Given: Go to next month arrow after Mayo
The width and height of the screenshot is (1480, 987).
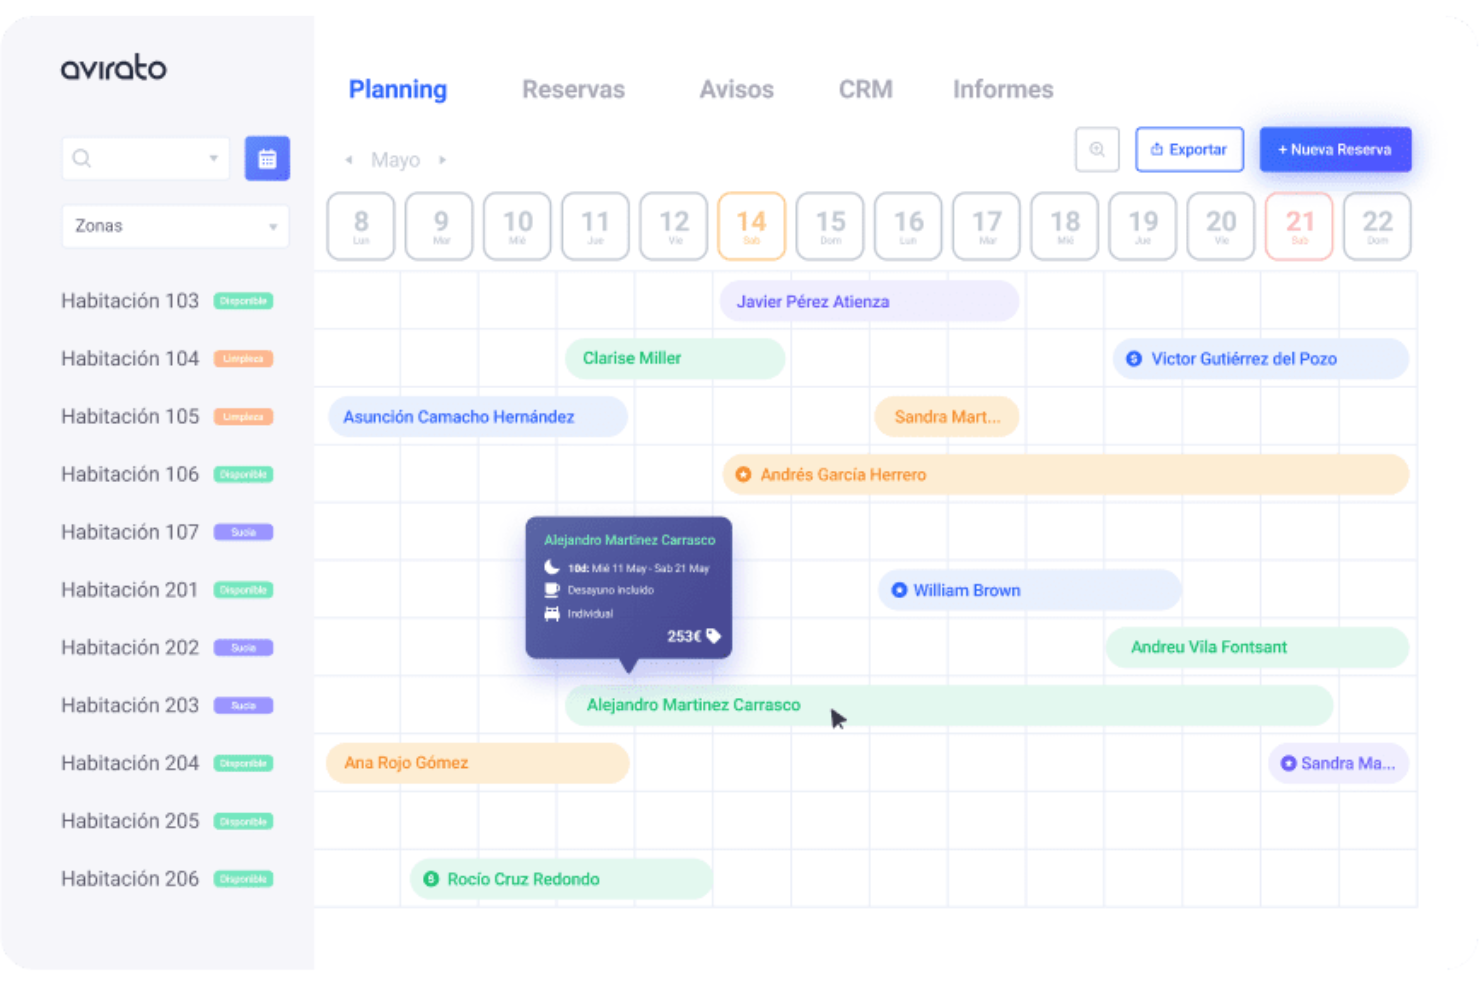Looking at the screenshot, I should click(x=442, y=160).
